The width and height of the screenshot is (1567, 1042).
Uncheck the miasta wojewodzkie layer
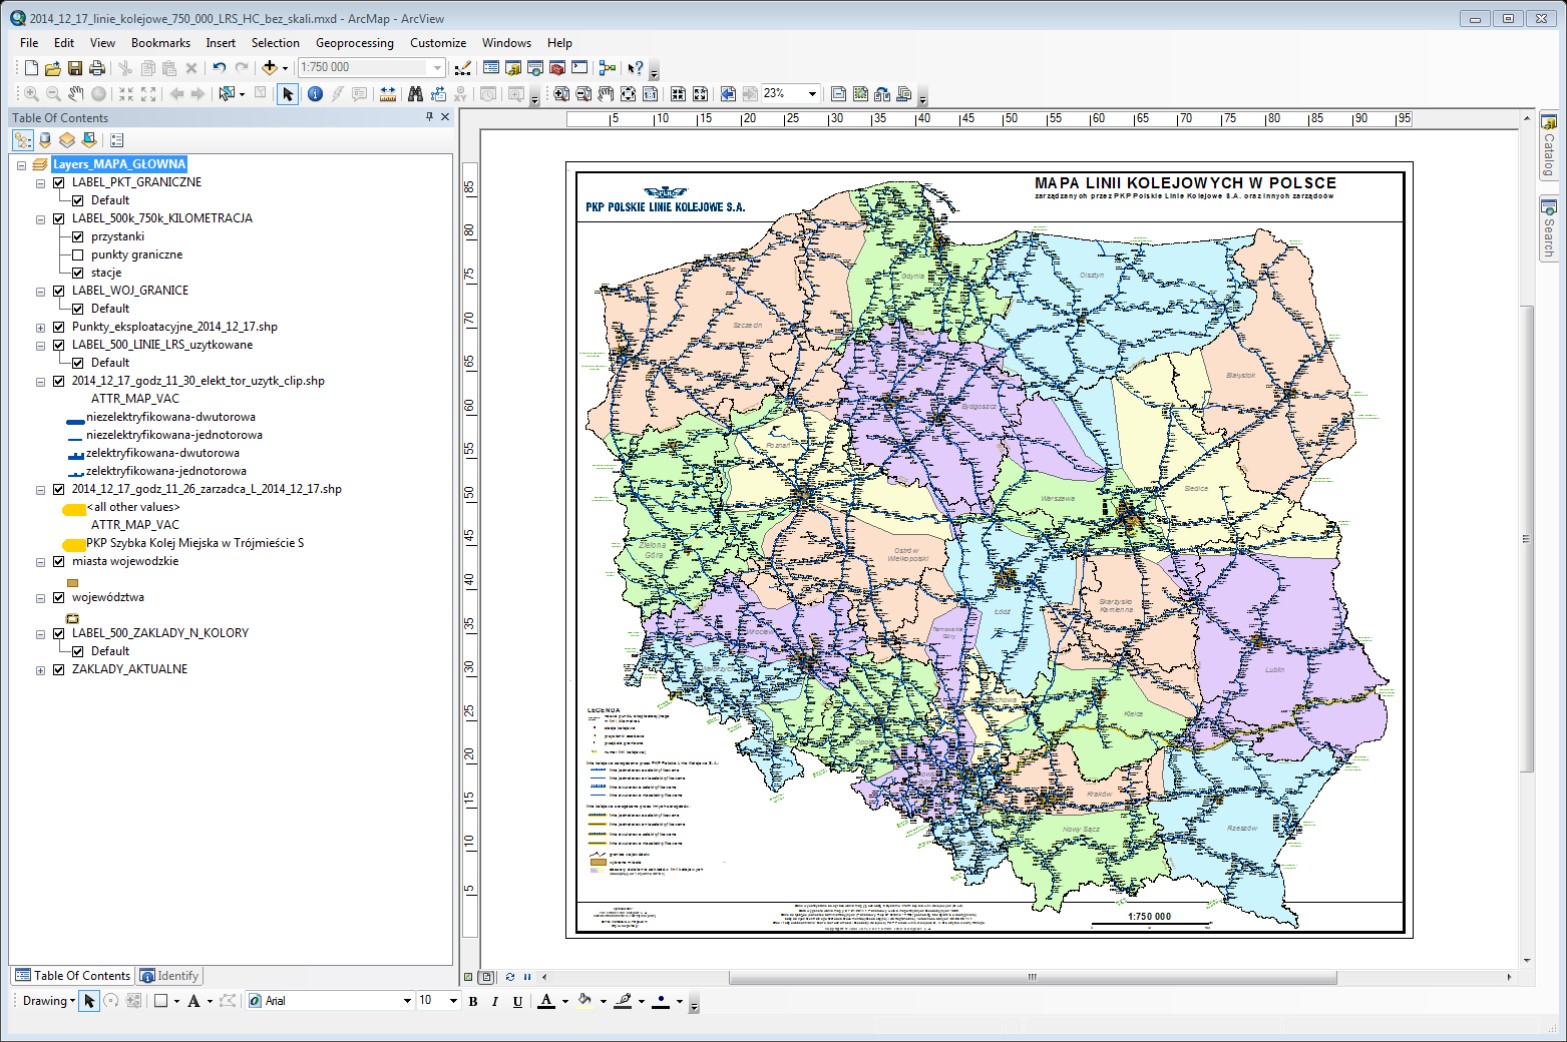[58, 561]
